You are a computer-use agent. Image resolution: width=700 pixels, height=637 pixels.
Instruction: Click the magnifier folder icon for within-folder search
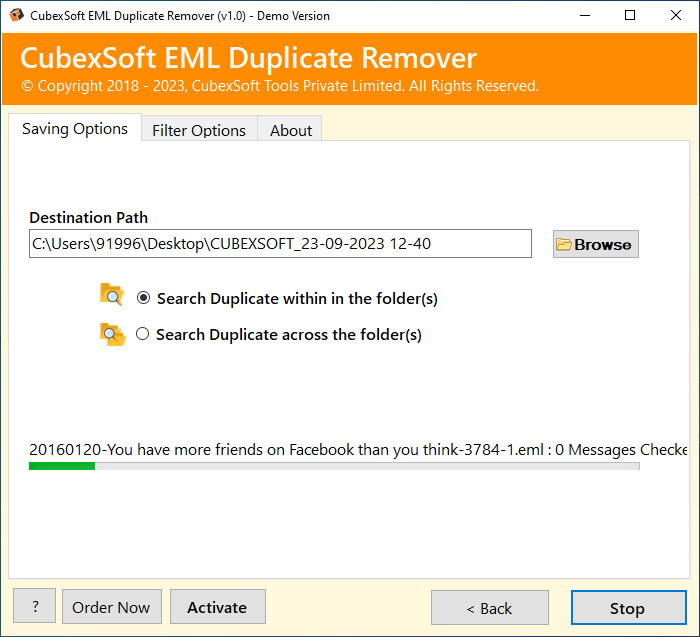click(x=111, y=295)
